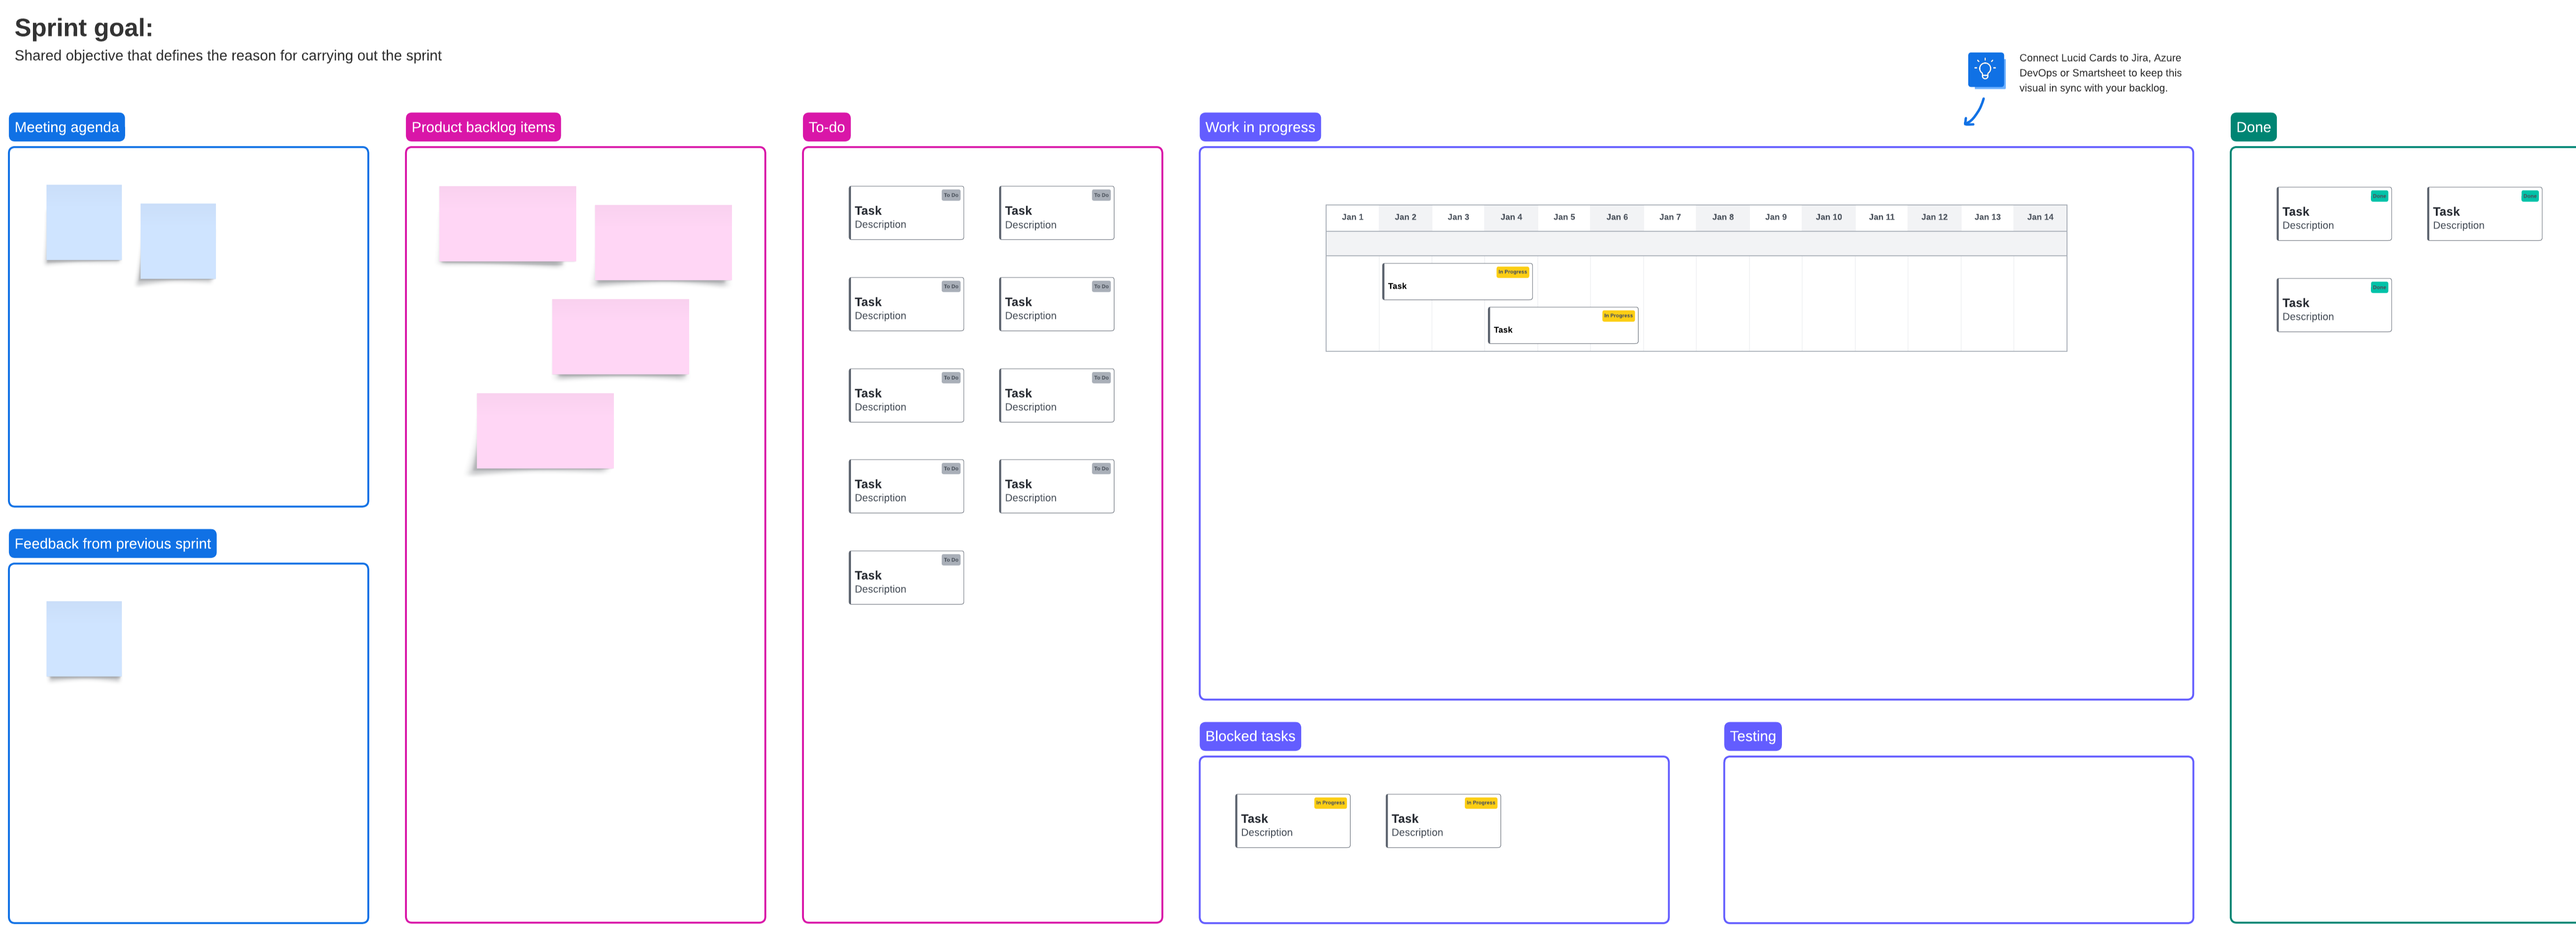Image resolution: width=2576 pixels, height=937 pixels.
Task: Click the green Done section label
Action: point(2252,127)
